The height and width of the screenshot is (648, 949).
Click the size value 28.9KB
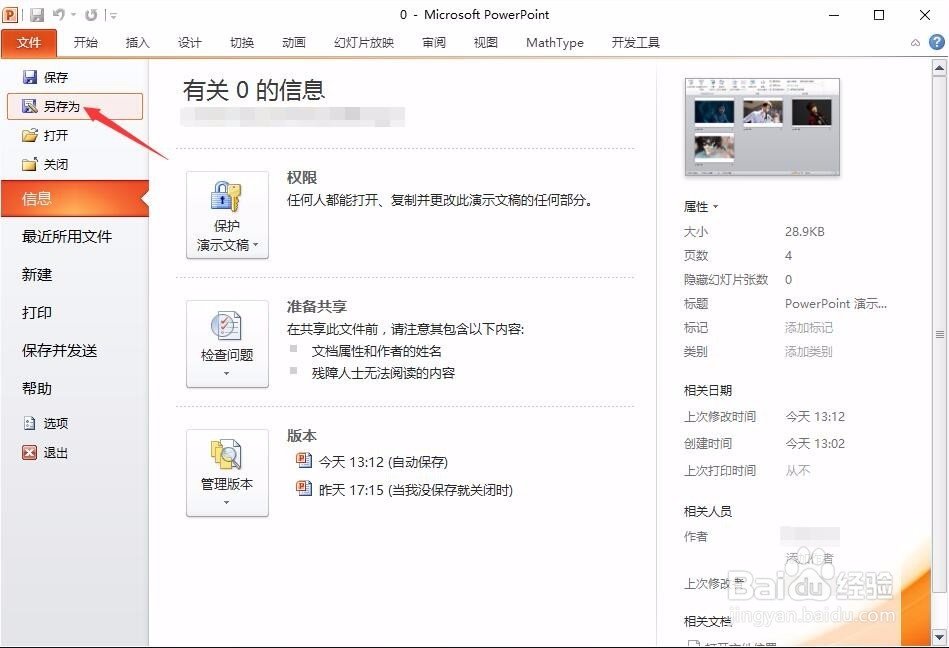pos(804,232)
